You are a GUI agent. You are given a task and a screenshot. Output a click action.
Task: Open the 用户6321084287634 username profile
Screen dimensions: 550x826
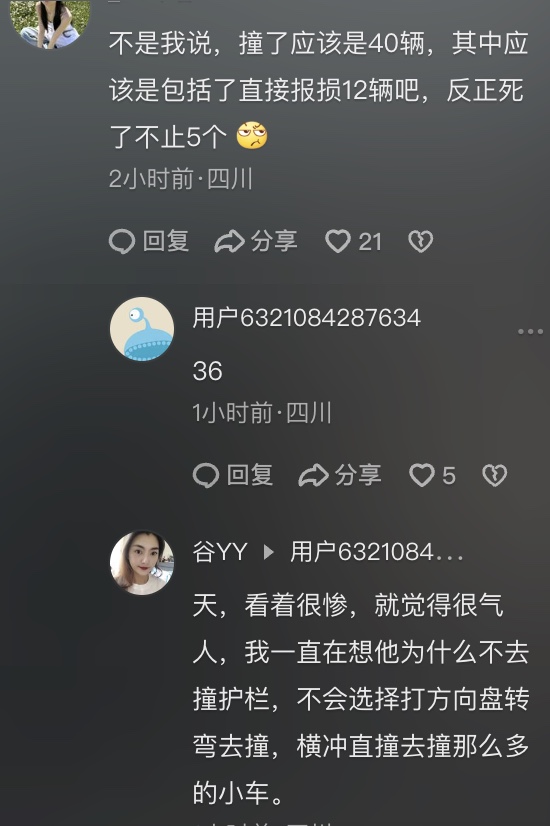click(307, 318)
